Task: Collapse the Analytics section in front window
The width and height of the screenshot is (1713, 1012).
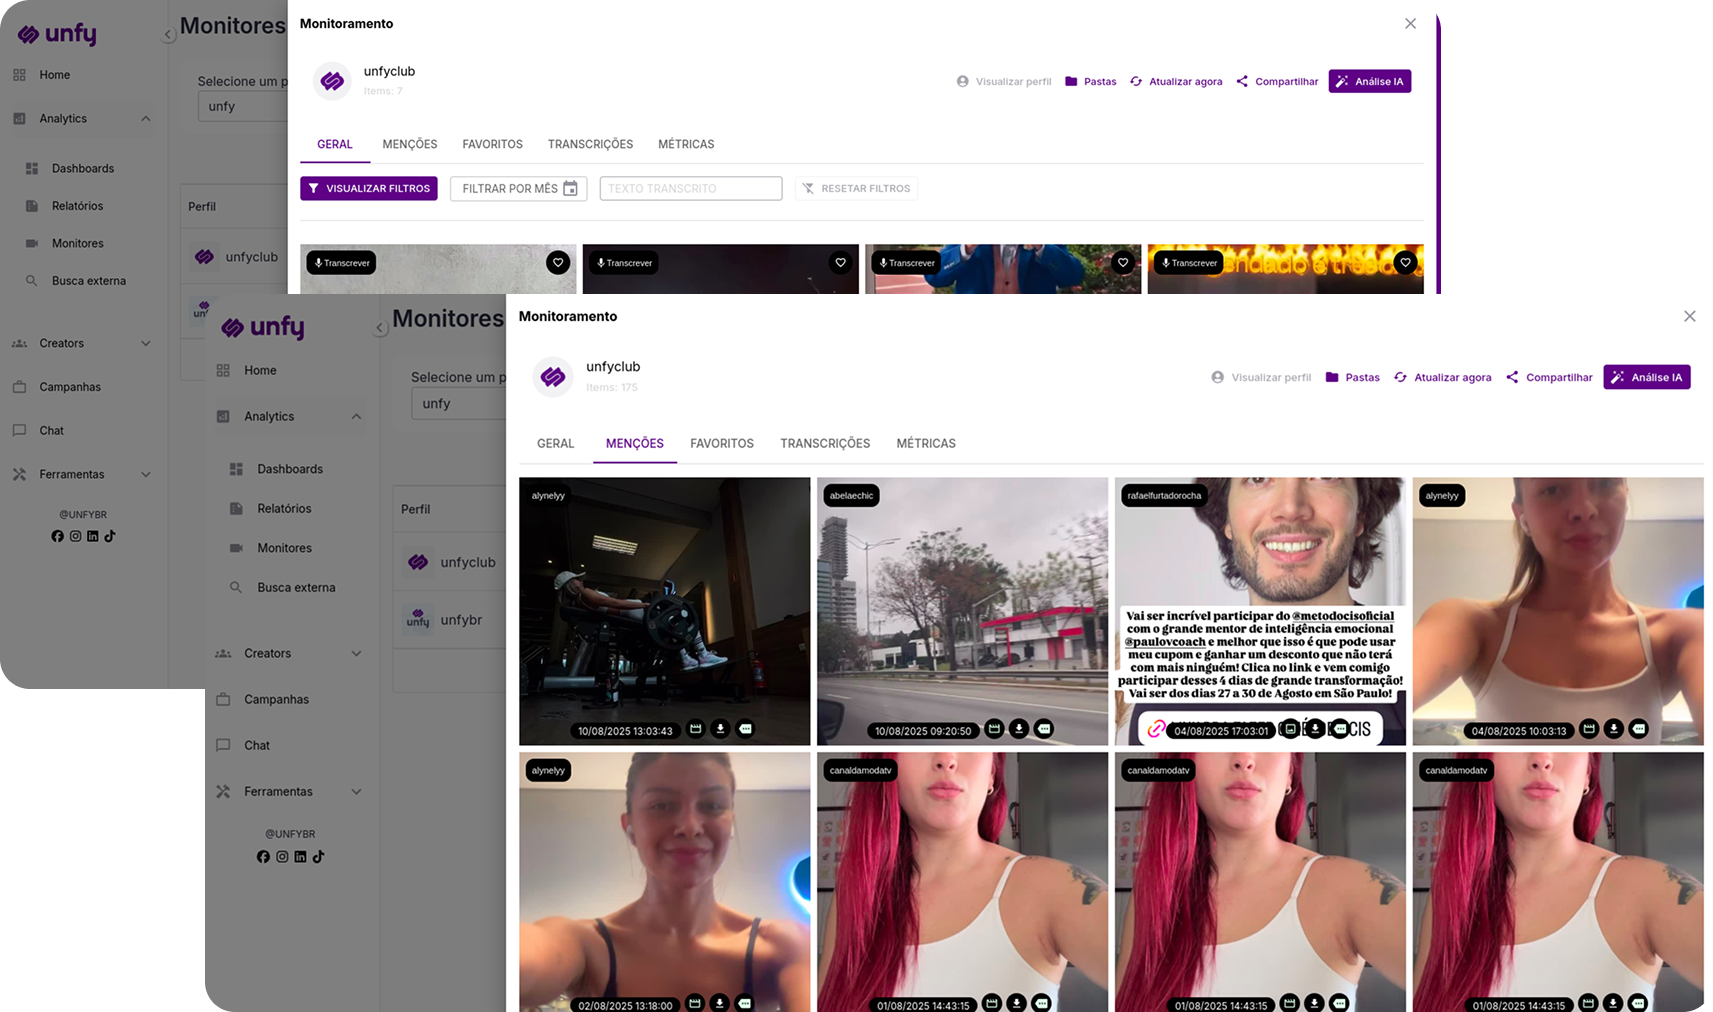Action: [356, 417]
